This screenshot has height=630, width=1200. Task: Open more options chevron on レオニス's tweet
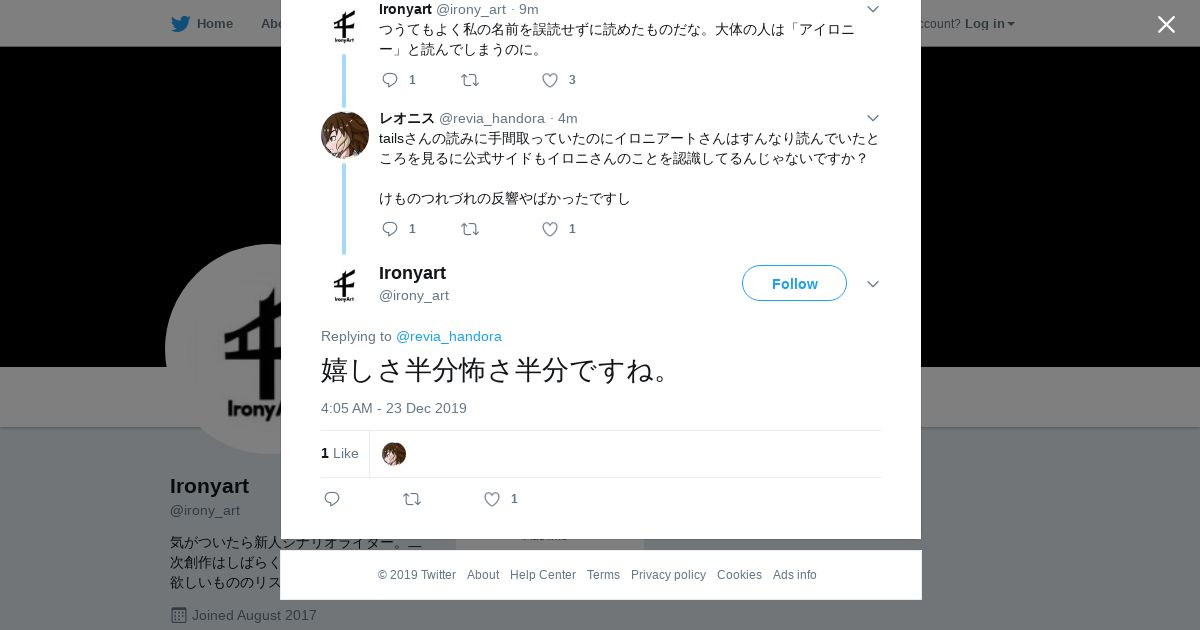point(872,118)
